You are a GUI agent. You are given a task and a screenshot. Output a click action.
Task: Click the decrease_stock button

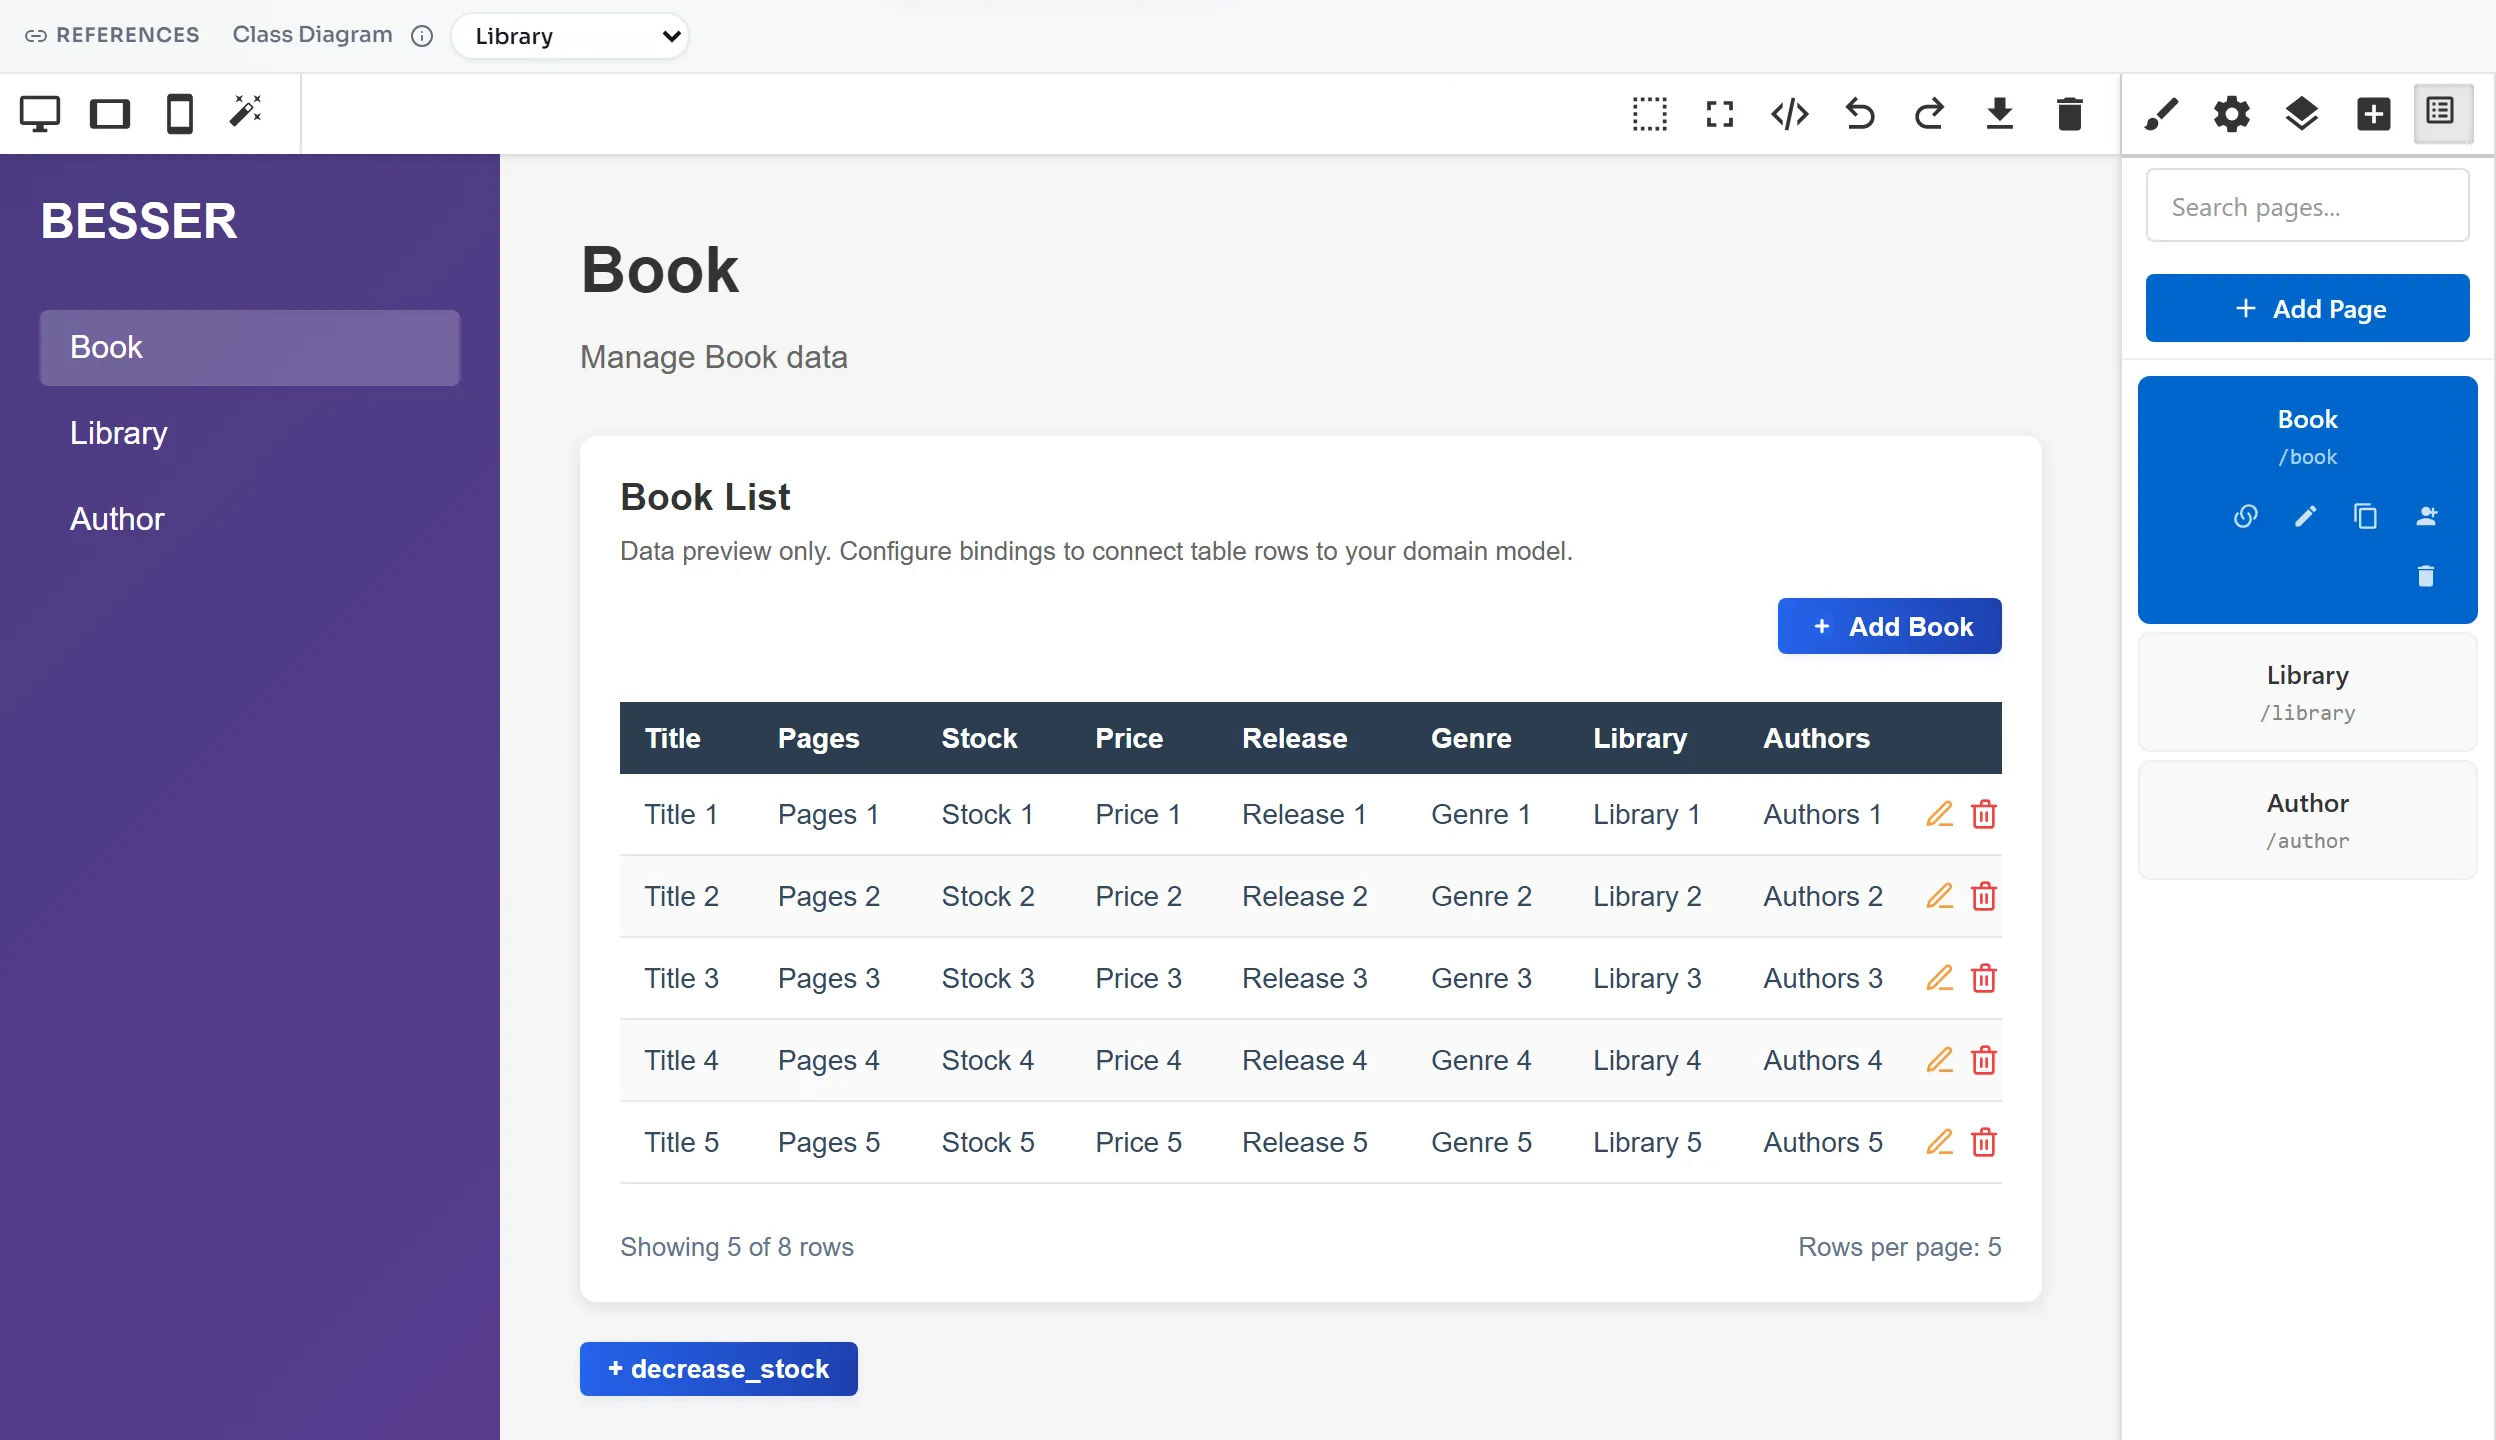point(718,1368)
